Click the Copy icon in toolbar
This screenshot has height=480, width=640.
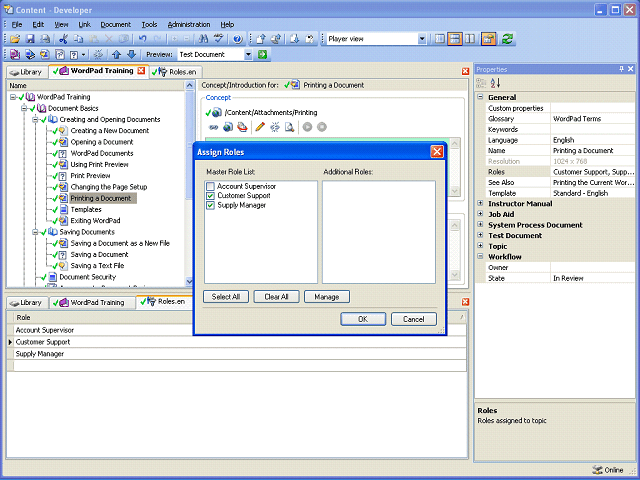pos(78,39)
